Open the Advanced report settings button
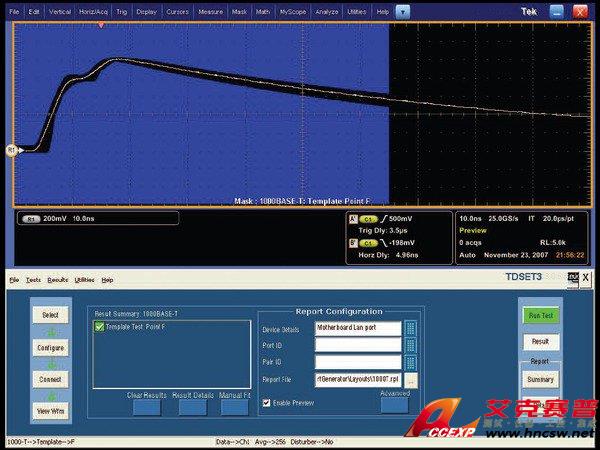 click(395, 404)
